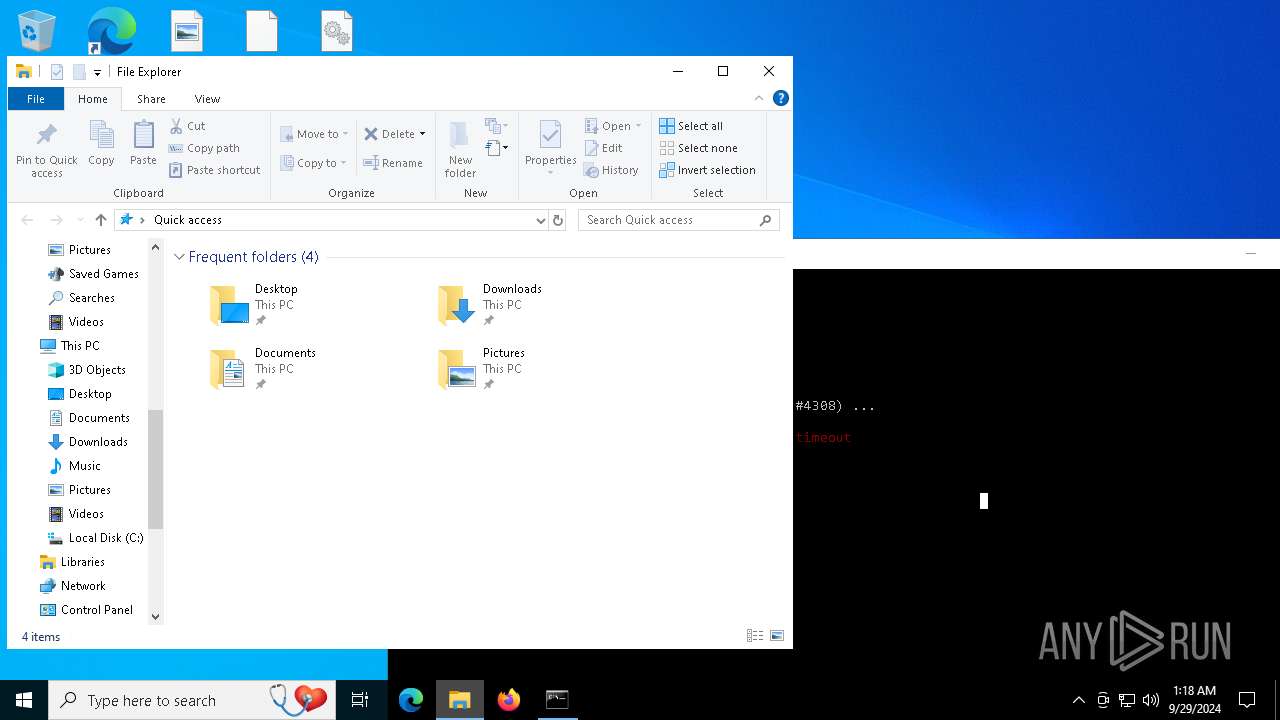The image size is (1280, 720).
Task: Click the volume tray icon
Action: click(x=1151, y=700)
